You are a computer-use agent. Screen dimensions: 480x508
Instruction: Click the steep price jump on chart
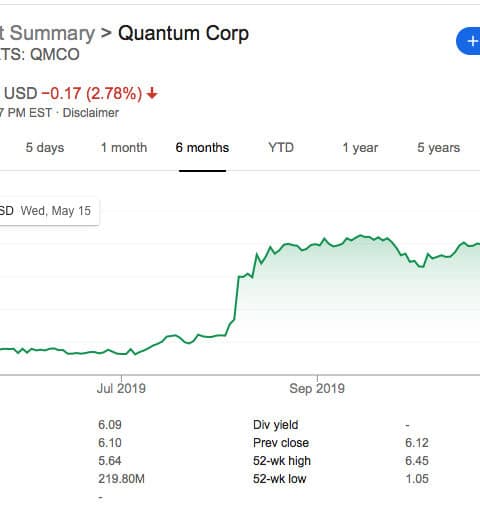click(236, 298)
